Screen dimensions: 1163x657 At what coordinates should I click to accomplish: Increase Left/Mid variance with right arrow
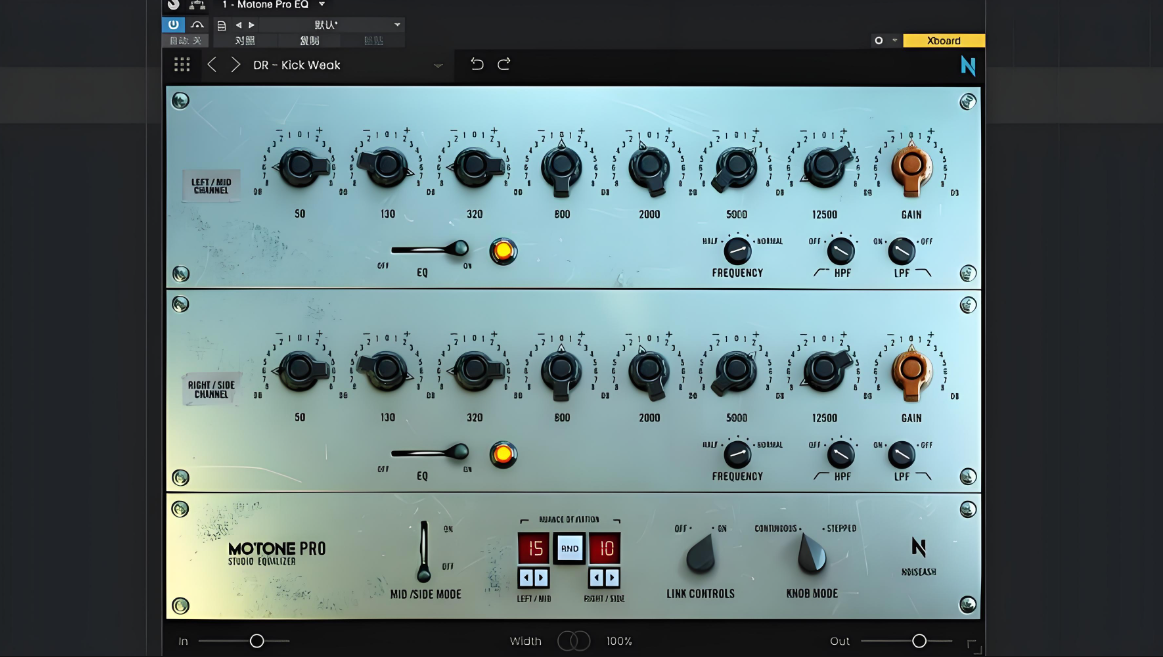pyautogui.click(x=541, y=577)
